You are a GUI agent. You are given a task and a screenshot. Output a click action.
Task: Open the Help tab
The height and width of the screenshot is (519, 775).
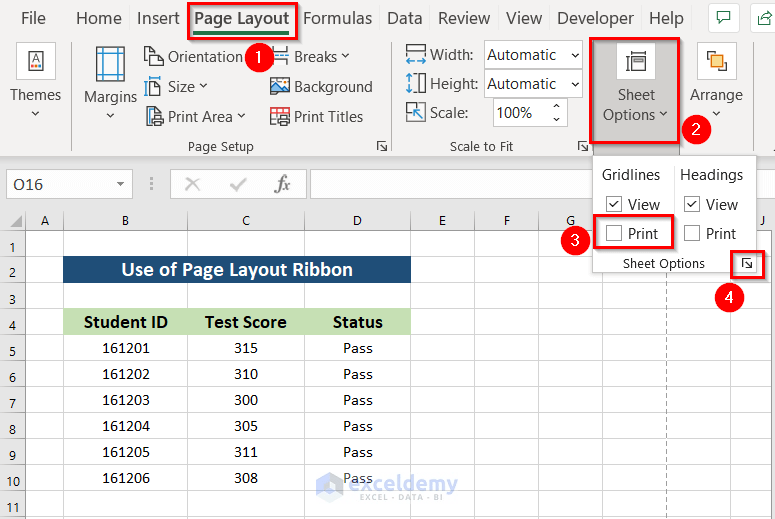pyautogui.click(x=666, y=18)
